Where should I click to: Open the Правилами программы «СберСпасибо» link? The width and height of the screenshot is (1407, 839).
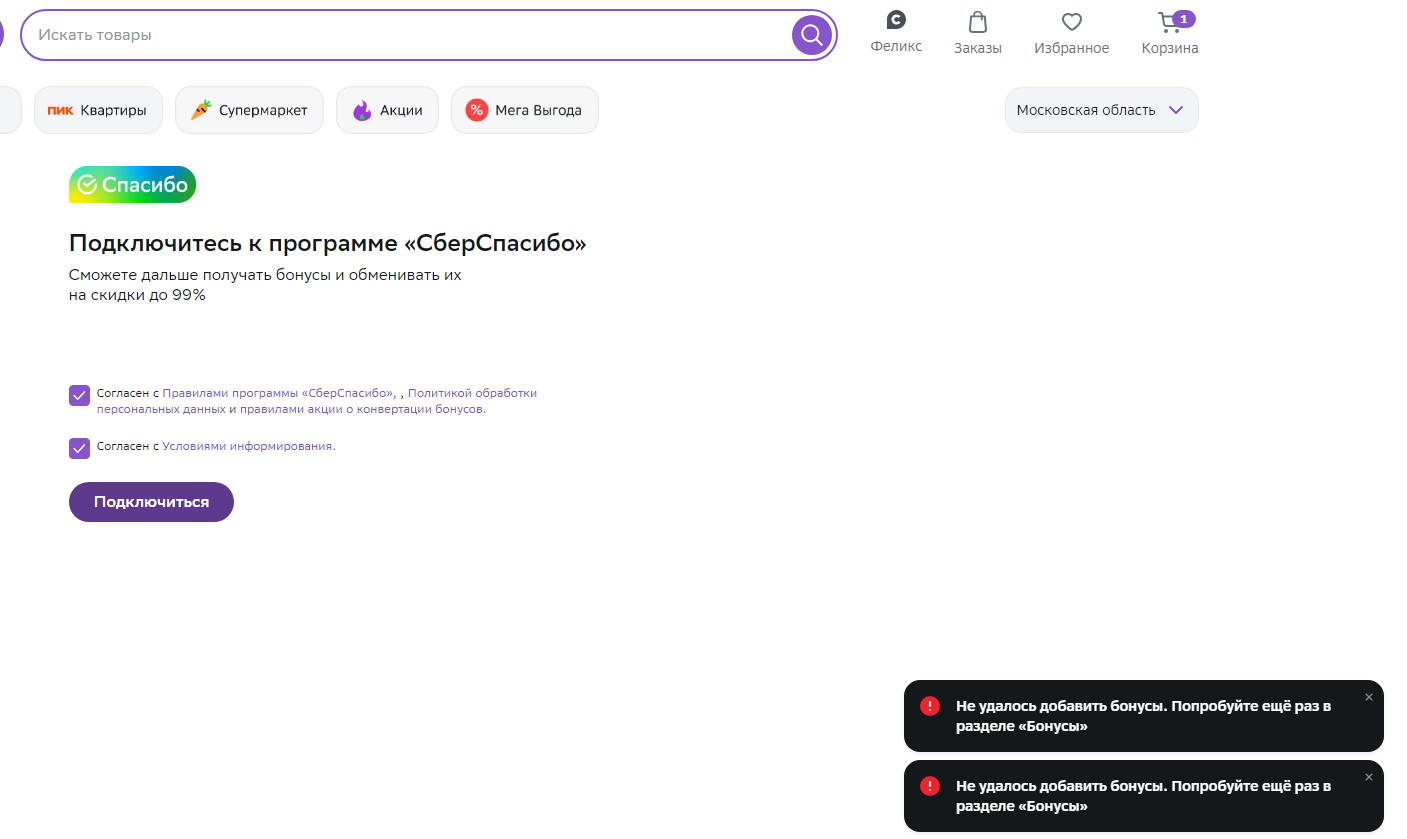click(279, 393)
